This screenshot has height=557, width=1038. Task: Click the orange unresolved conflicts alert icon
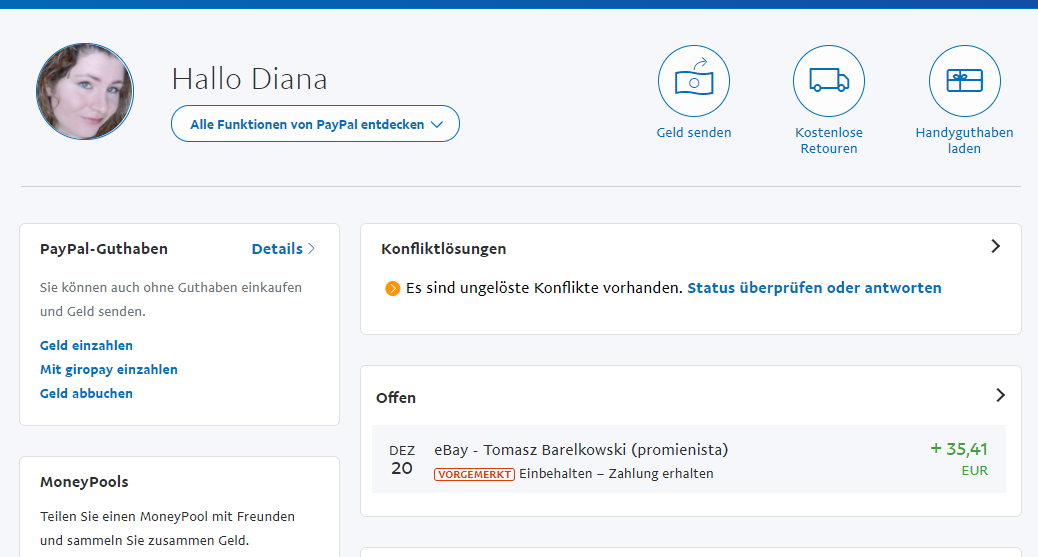(x=393, y=288)
